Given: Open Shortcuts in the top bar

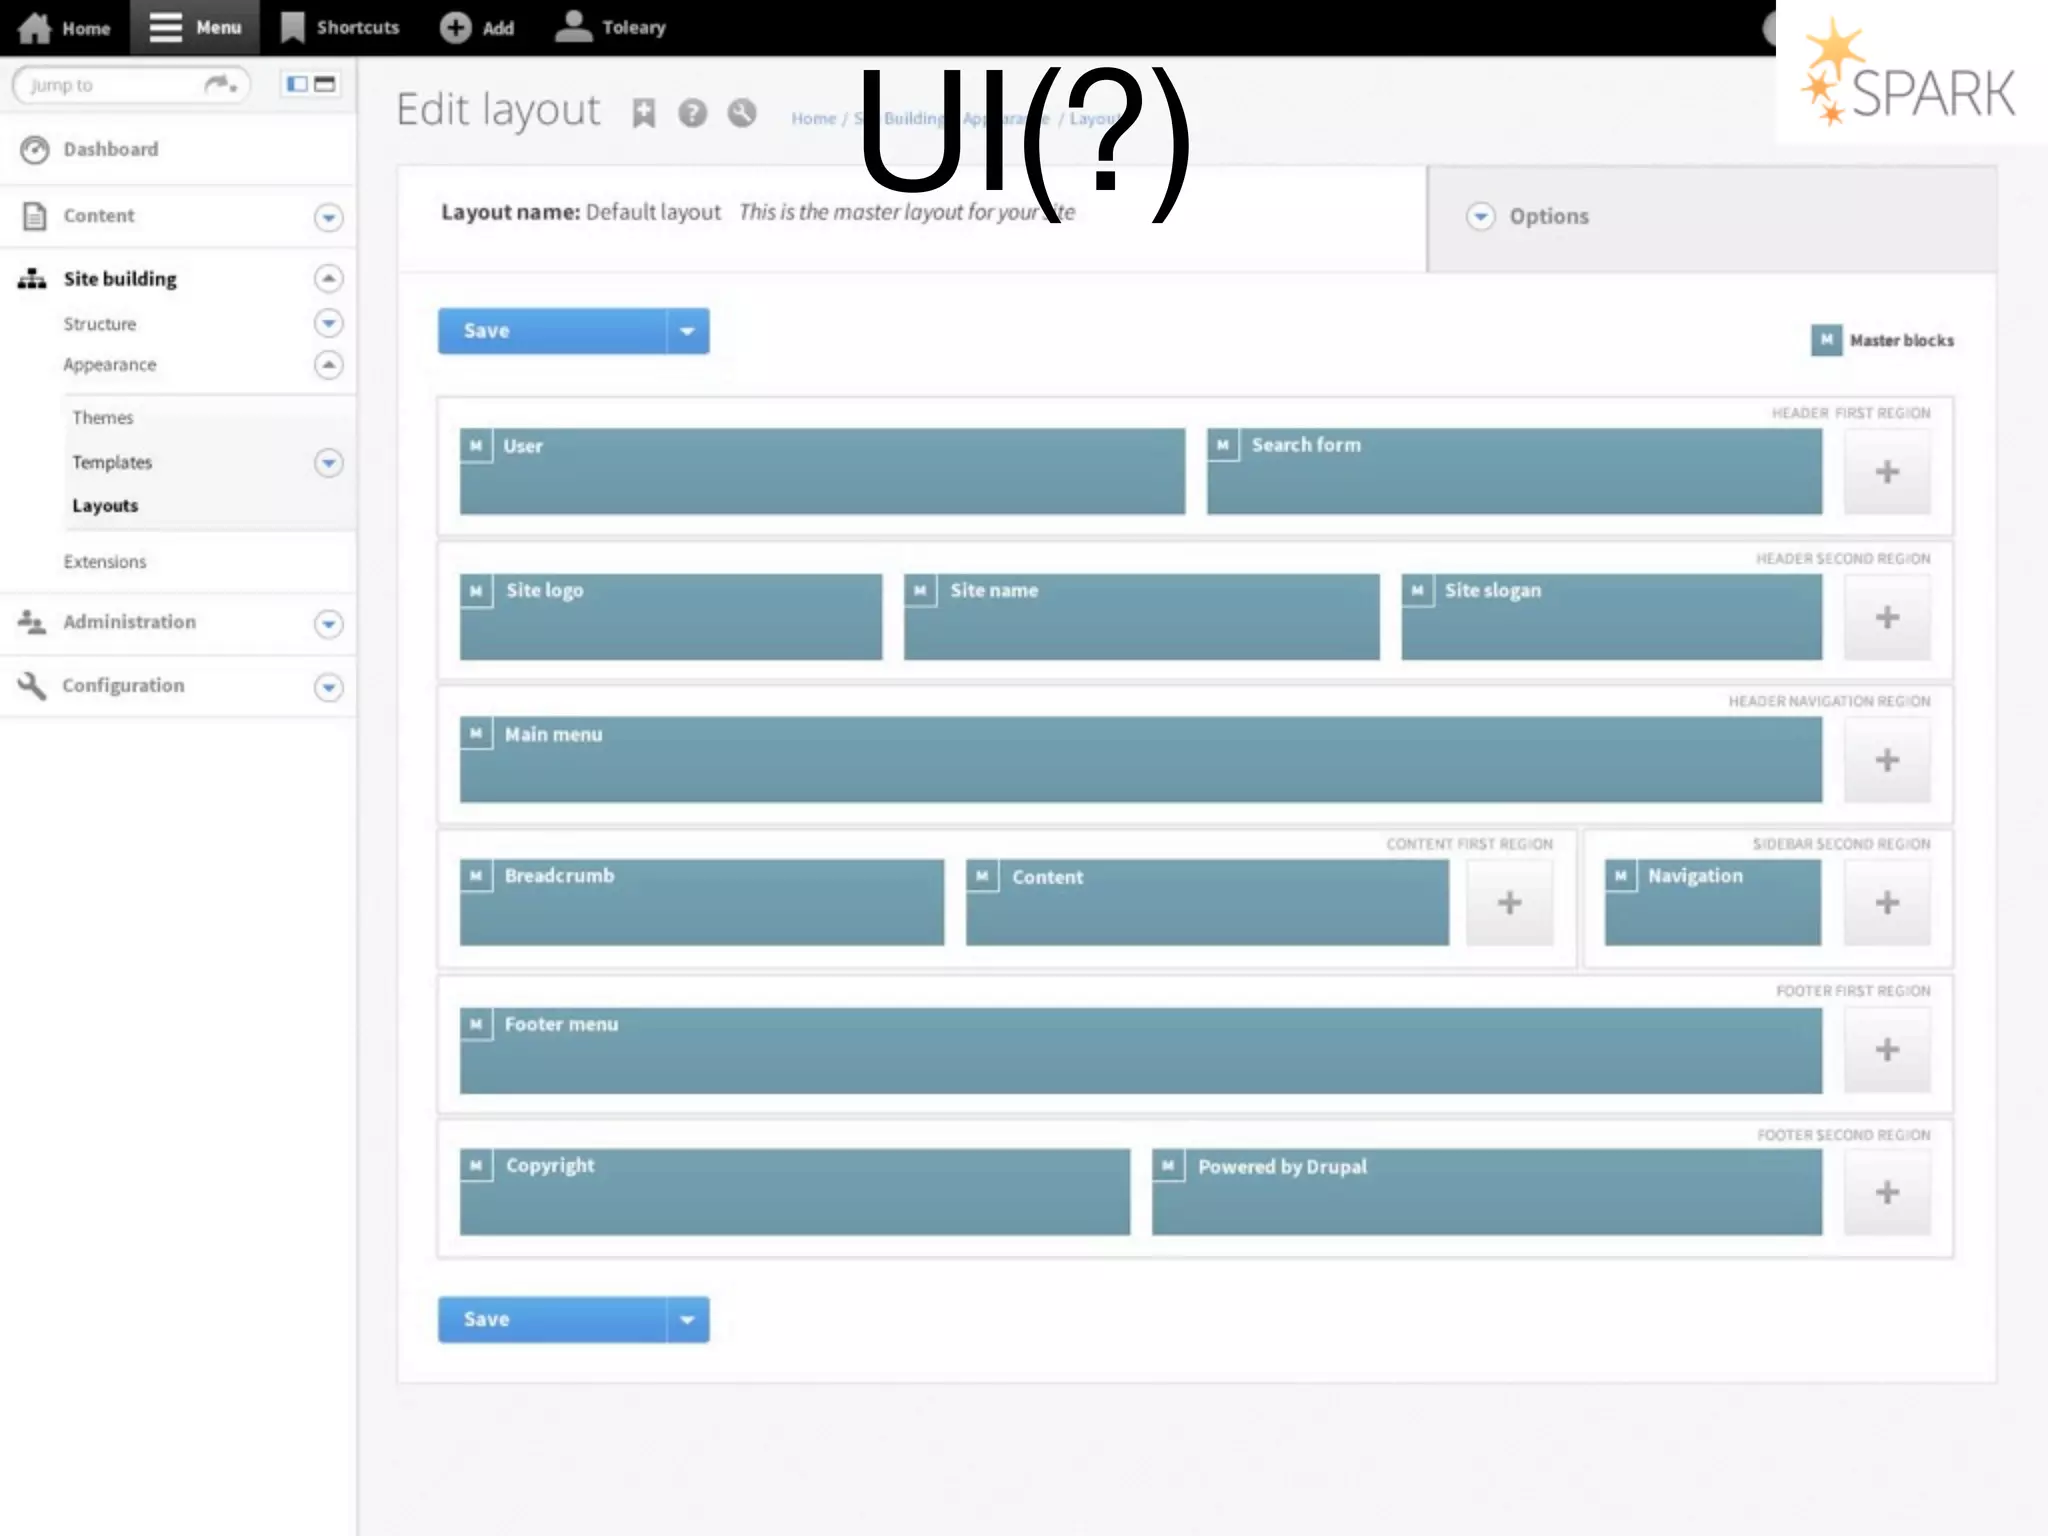Looking at the screenshot, I should (340, 27).
